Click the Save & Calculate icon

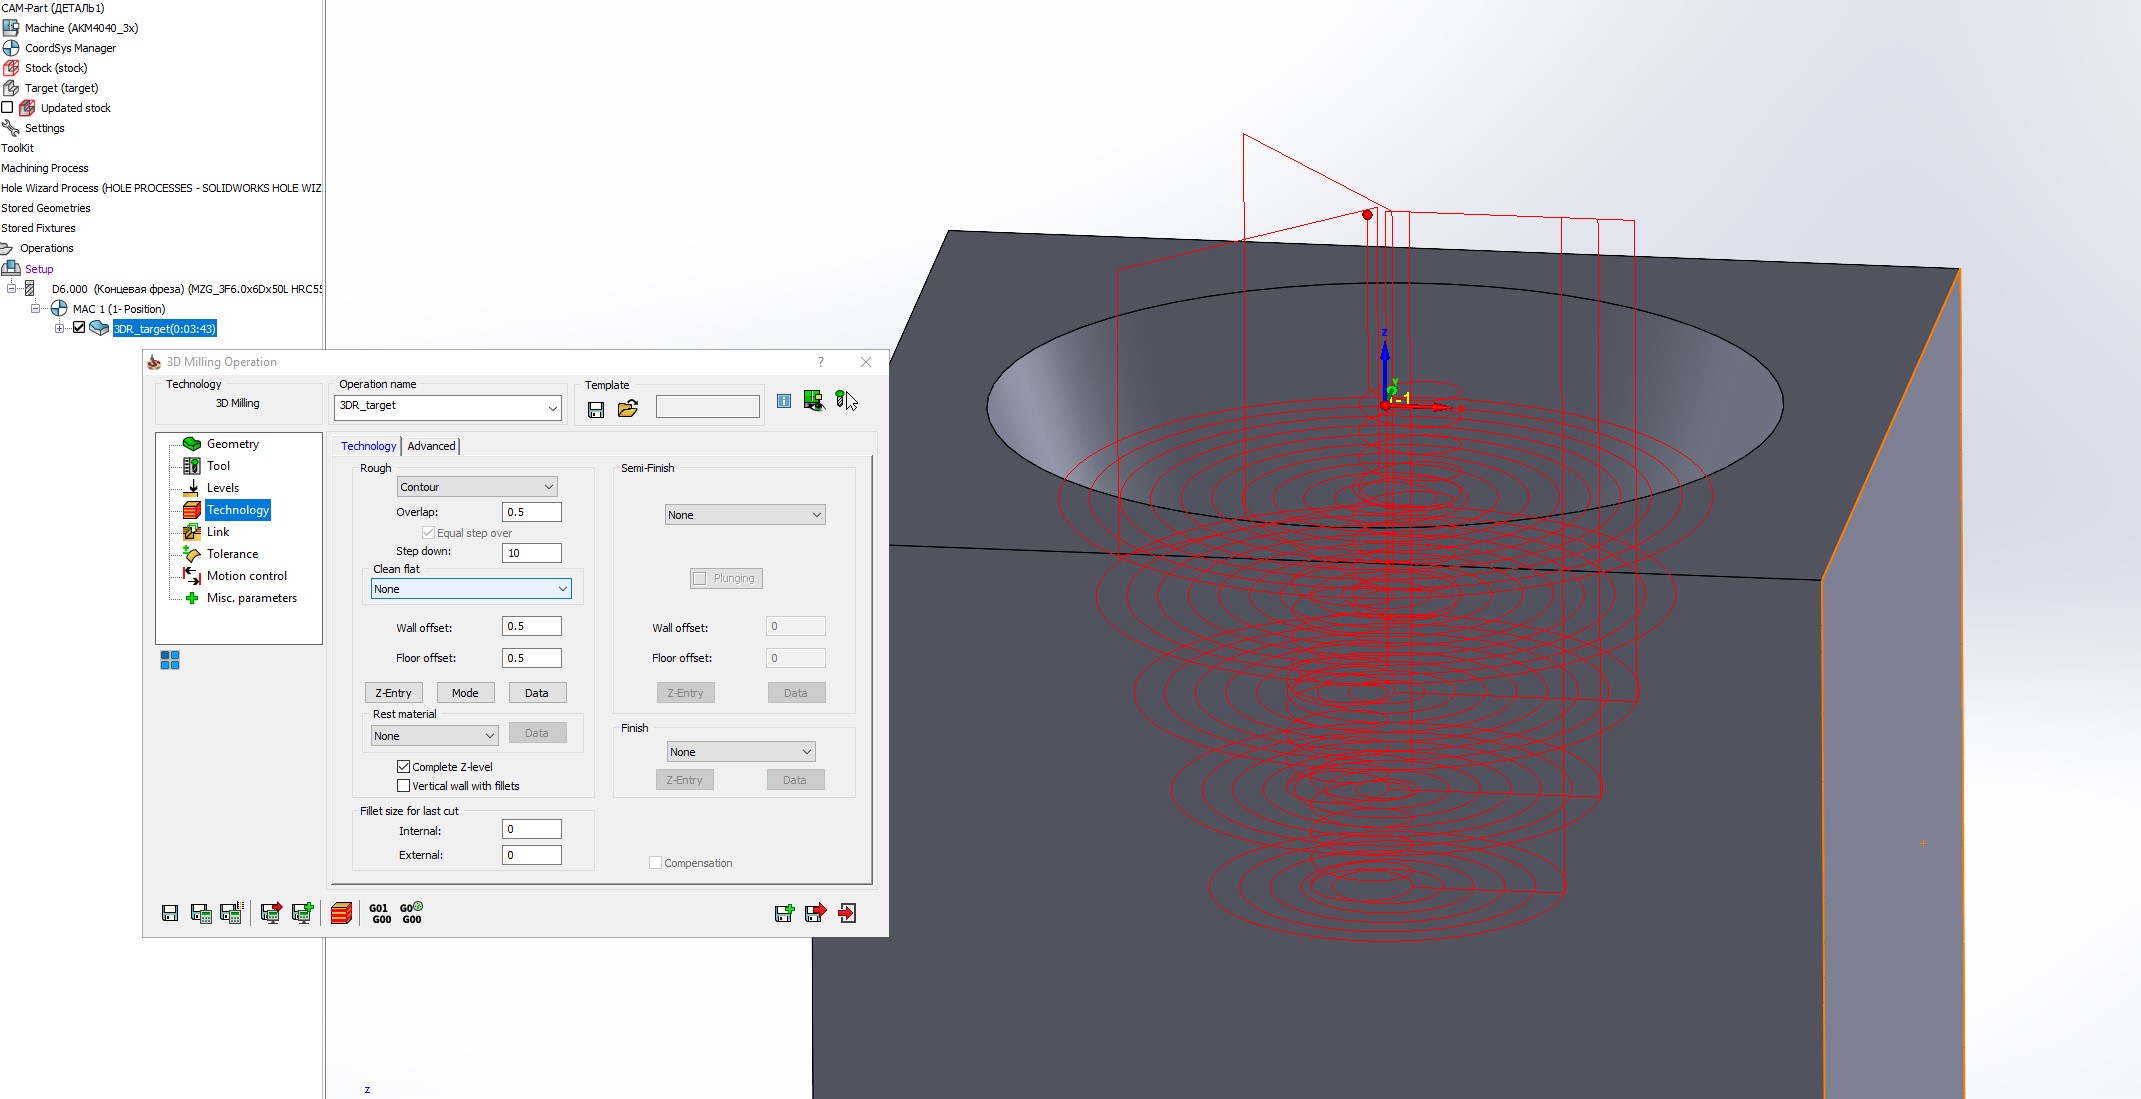click(201, 913)
